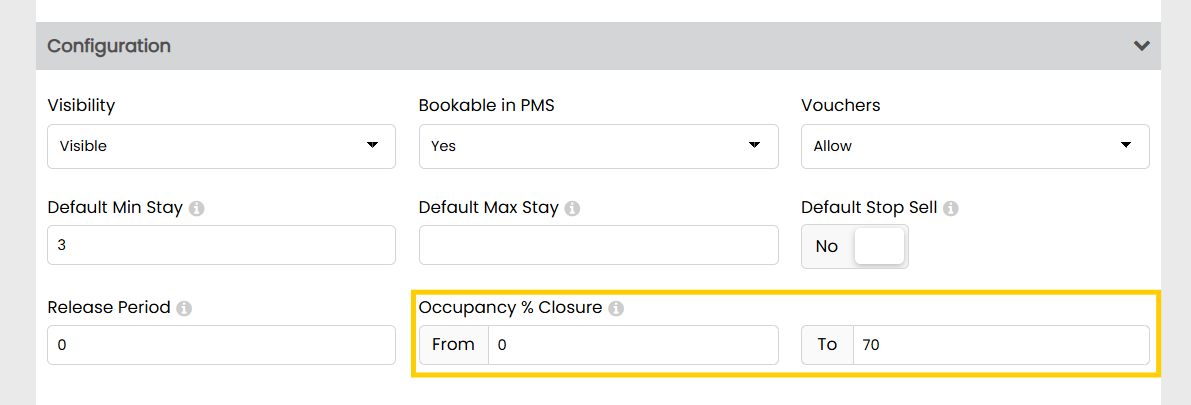Viewport: 1191px width, 405px height.
Task: Open the Visibility dropdown
Action: (x=221, y=146)
